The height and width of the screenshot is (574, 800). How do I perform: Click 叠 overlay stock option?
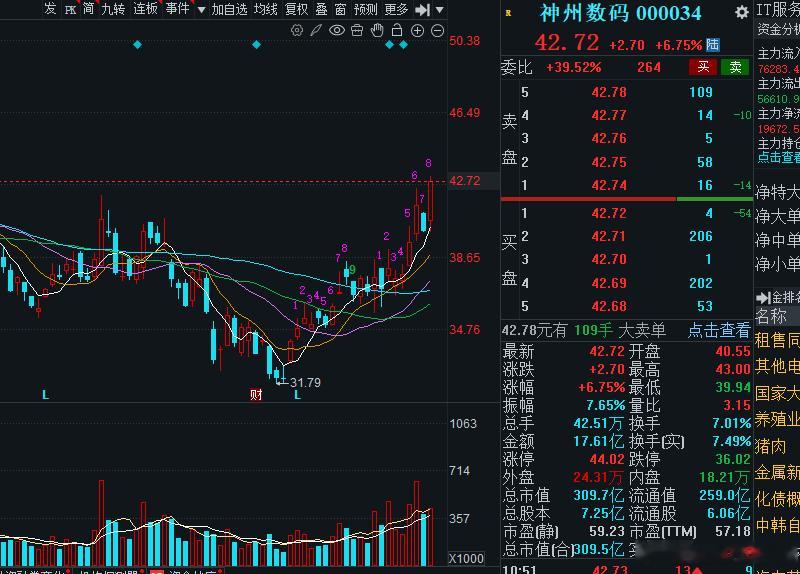pyautogui.click(x=321, y=9)
